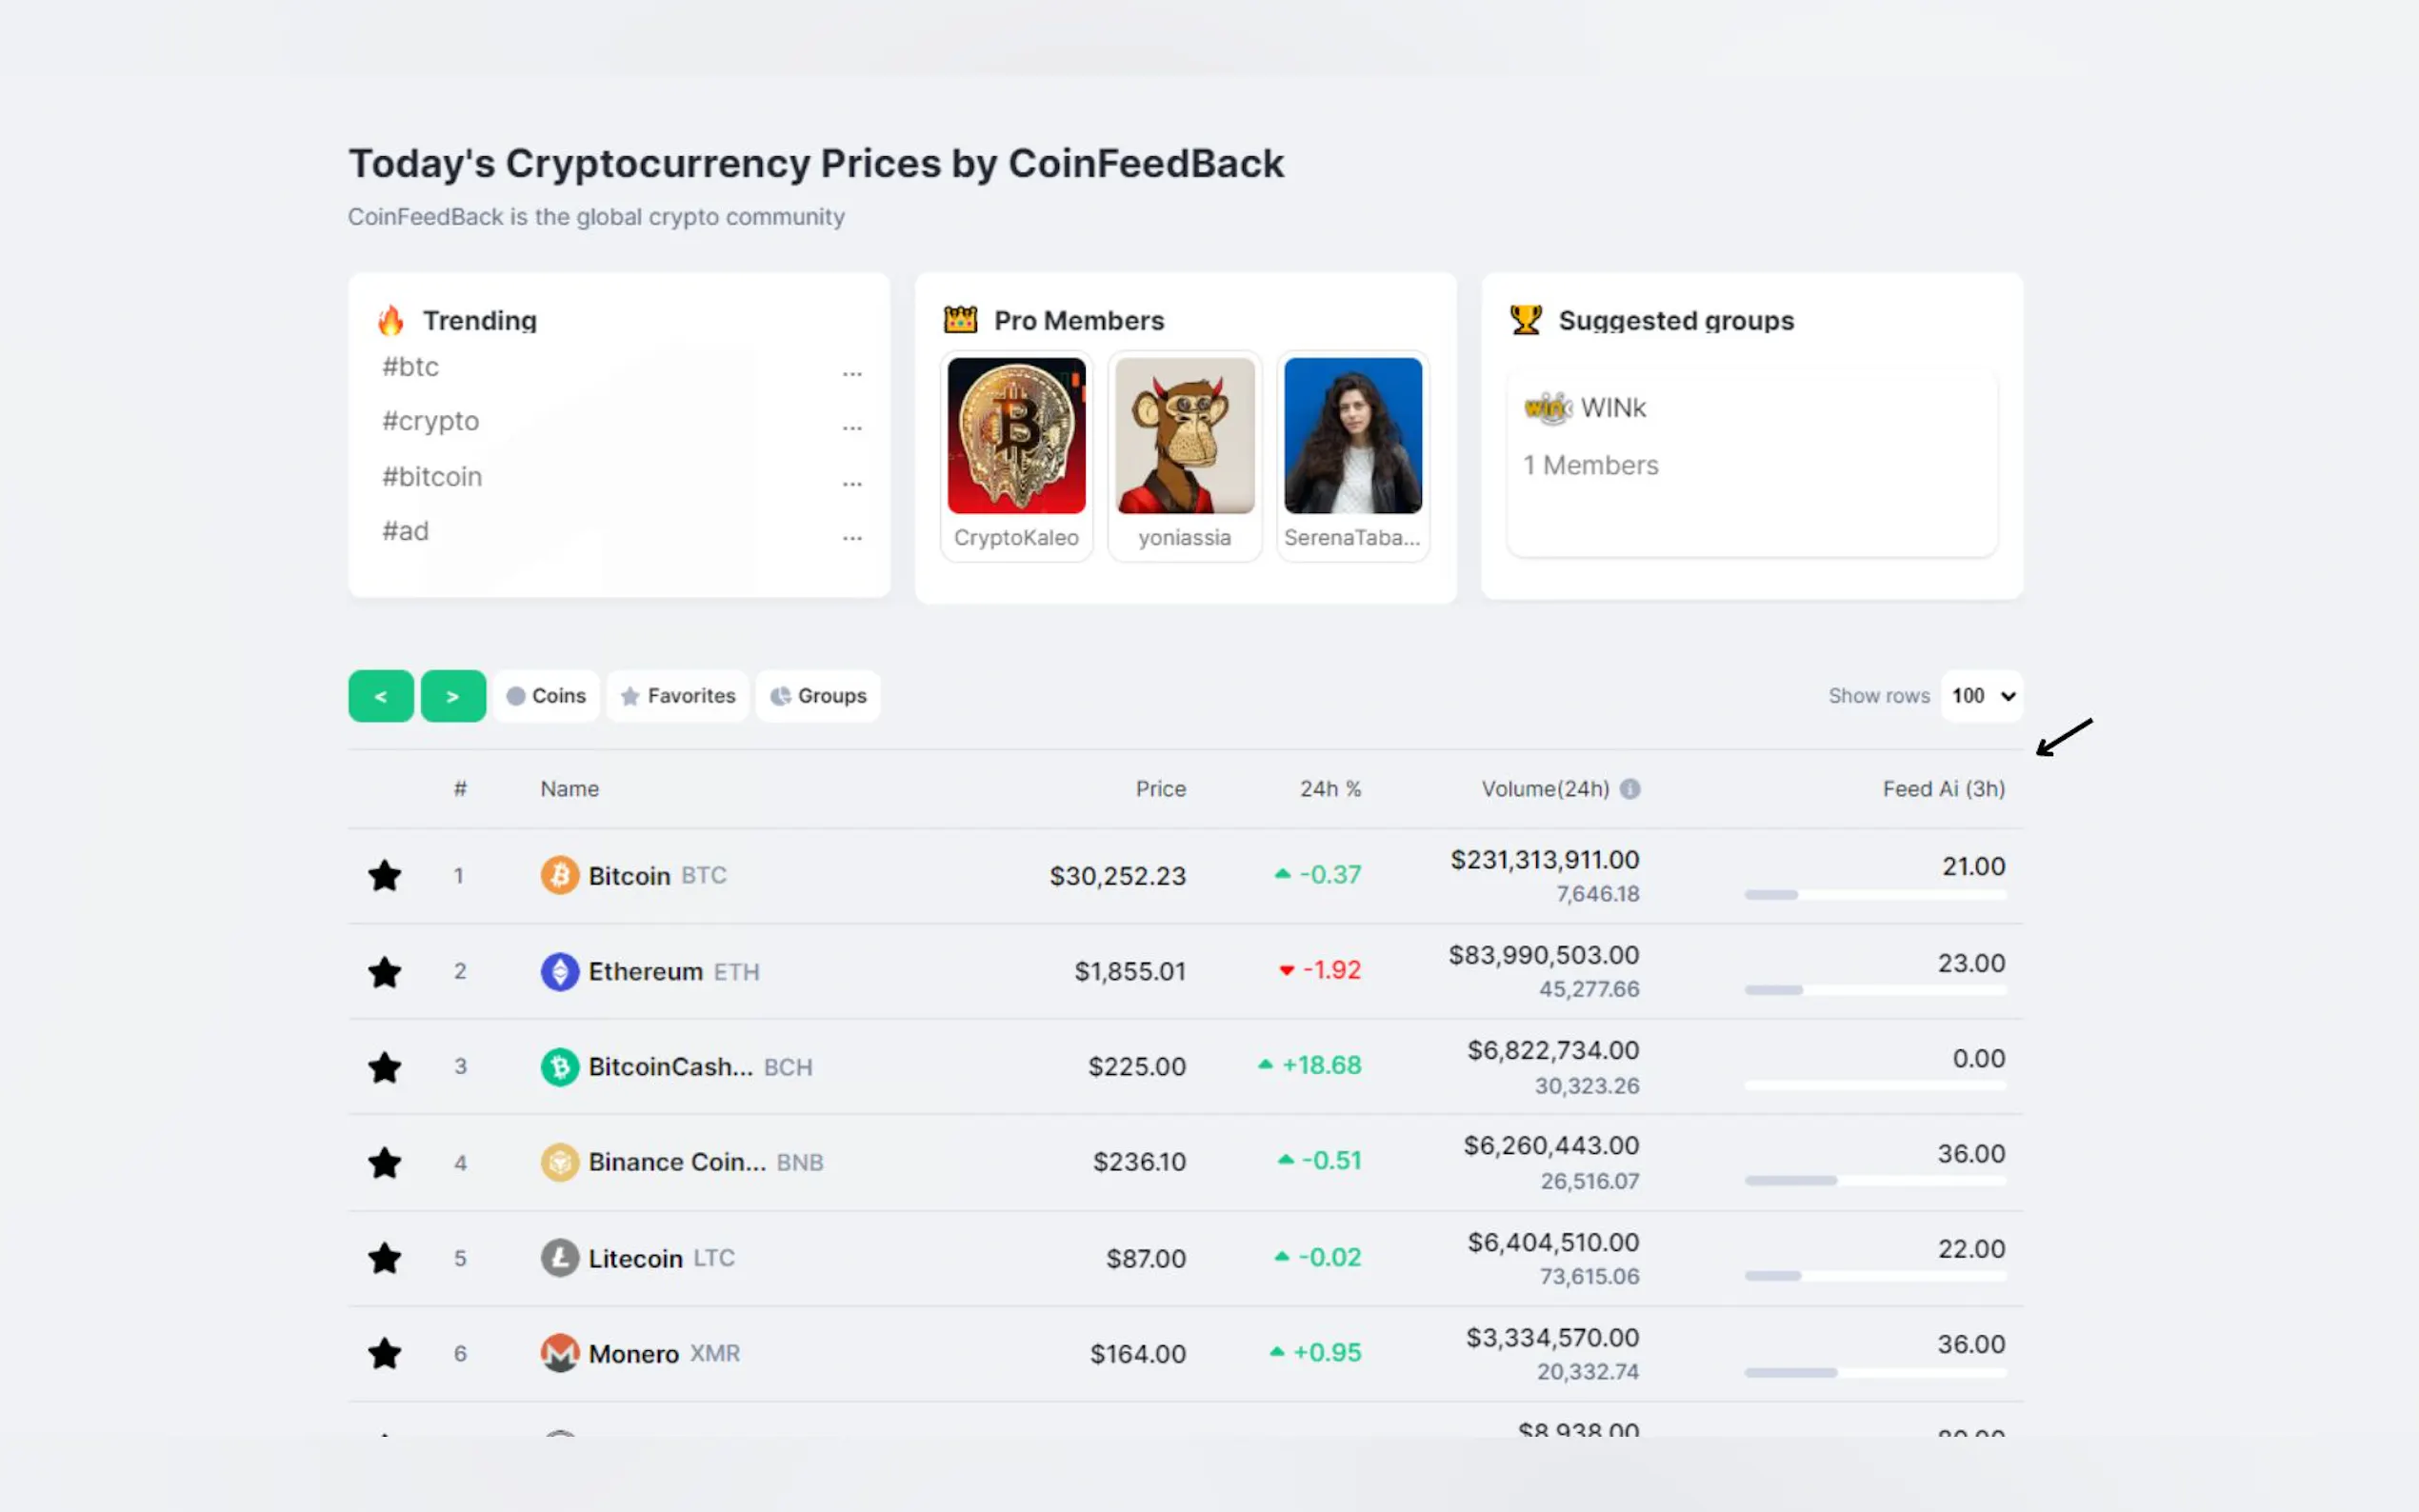Screen dimensions: 2419x1512
Task: Click Bitcoin's Feed Ai progress bar
Action: click(1874, 895)
